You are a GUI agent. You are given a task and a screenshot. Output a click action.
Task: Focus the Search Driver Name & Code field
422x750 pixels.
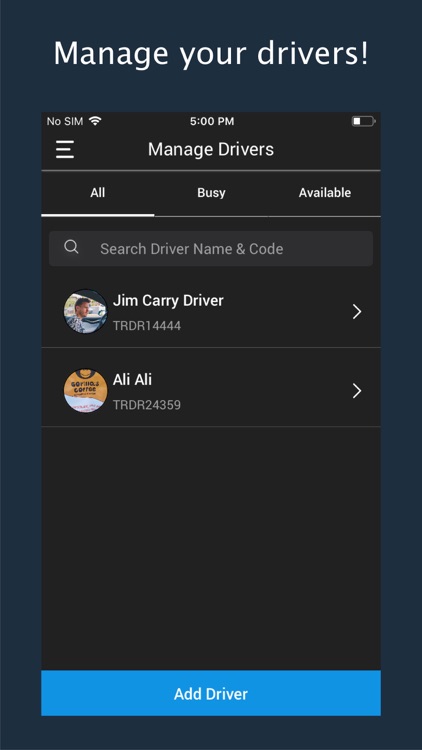(211, 249)
